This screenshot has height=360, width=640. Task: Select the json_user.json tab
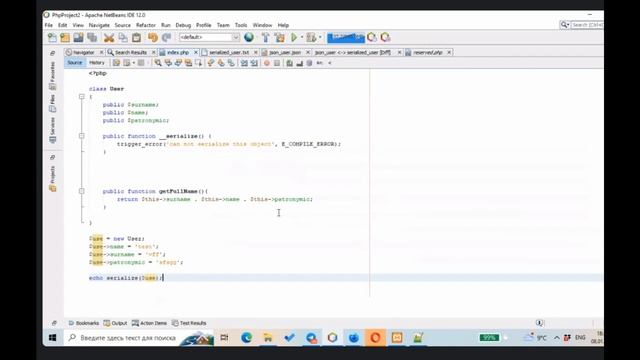285,53
